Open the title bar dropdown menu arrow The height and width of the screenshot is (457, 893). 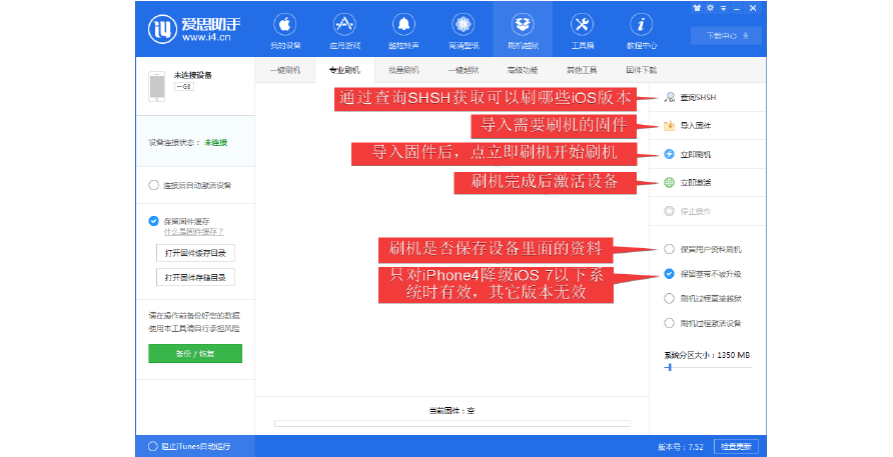pos(723,8)
